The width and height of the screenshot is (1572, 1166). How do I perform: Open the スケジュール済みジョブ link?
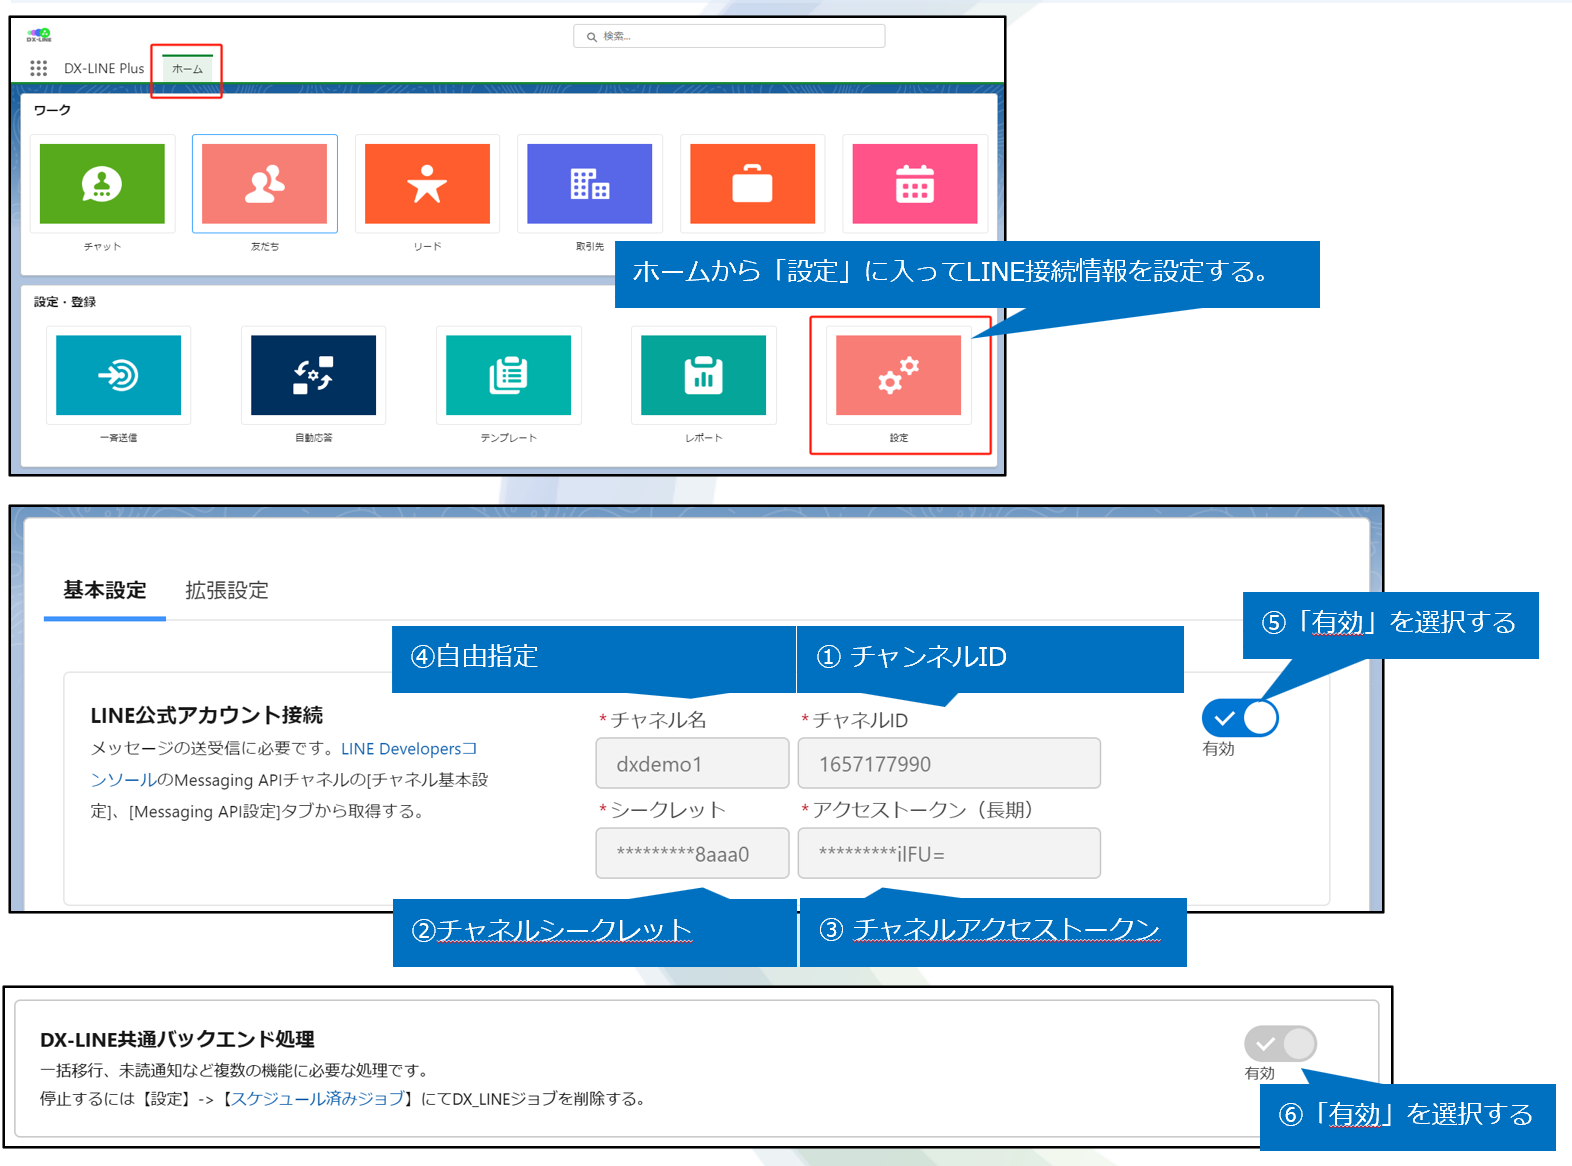pyautogui.click(x=318, y=1098)
